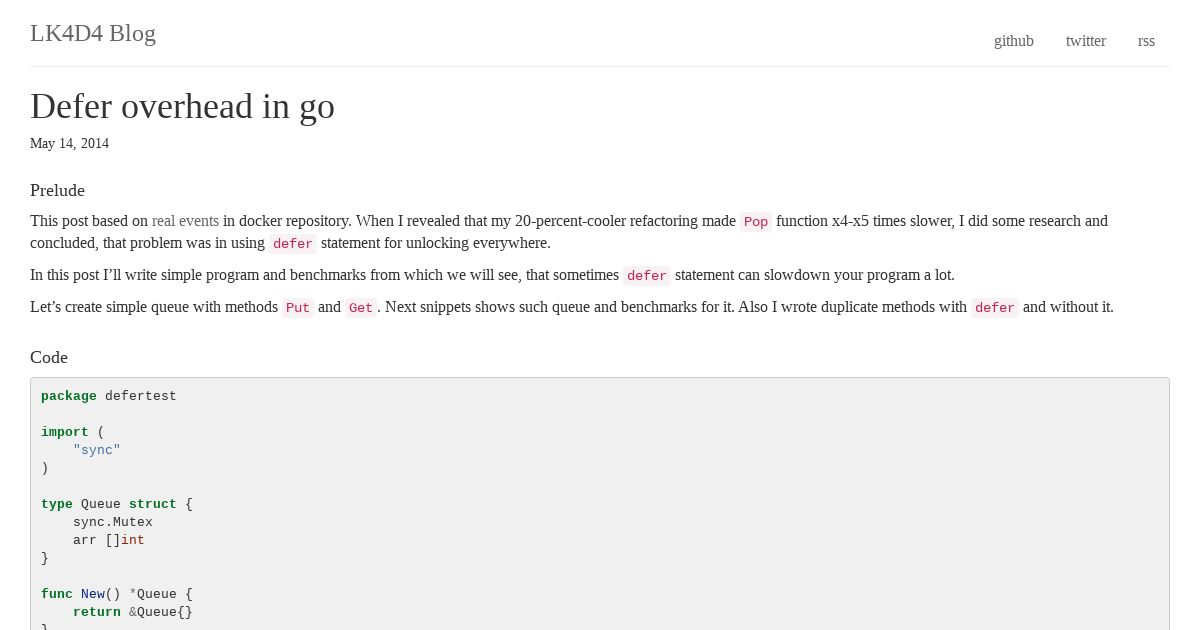Open the rss feed link

[x=1146, y=41]
